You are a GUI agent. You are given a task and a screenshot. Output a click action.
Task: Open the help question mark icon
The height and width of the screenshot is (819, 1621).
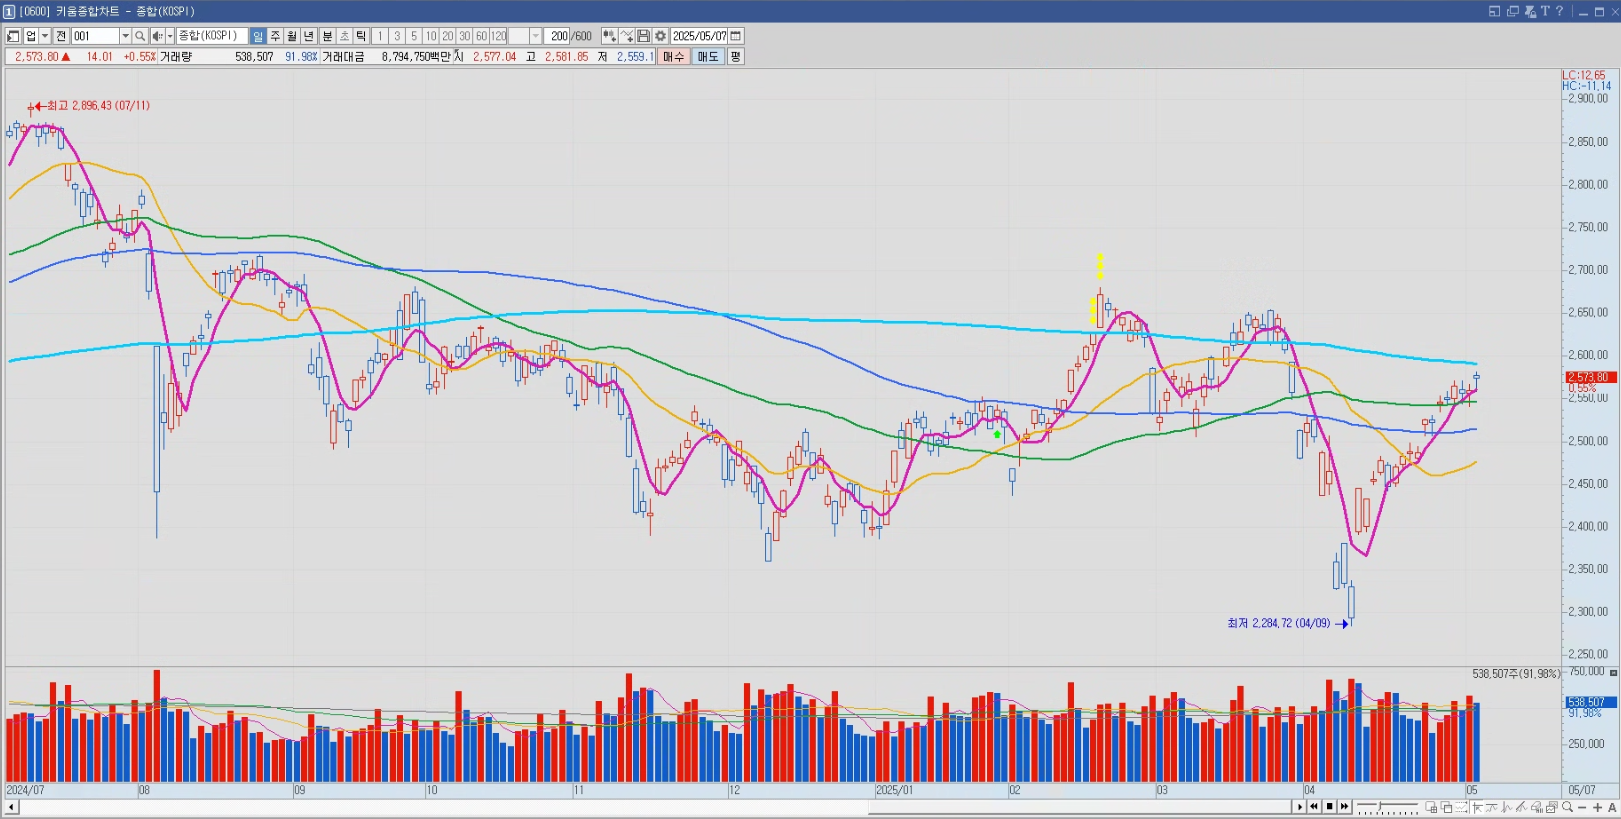1559,11
